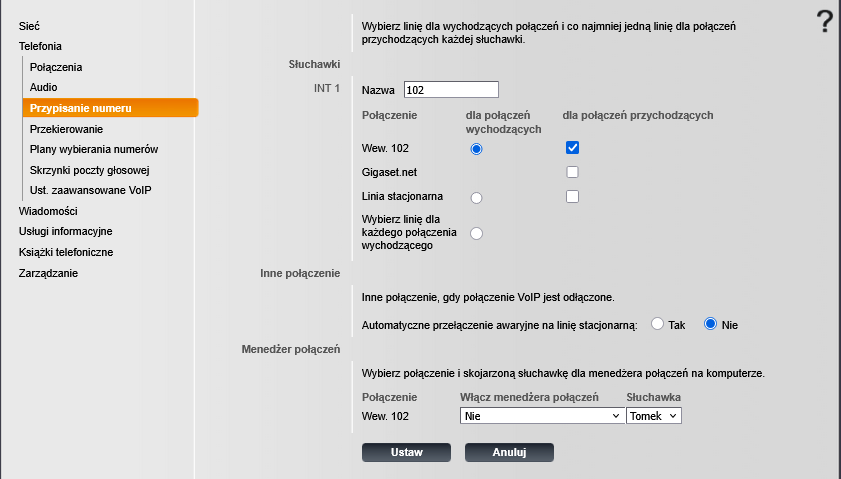Select Nie for automatic emergency switching
The width and height of the screenshot is (841, 479).
coord(712,324)
